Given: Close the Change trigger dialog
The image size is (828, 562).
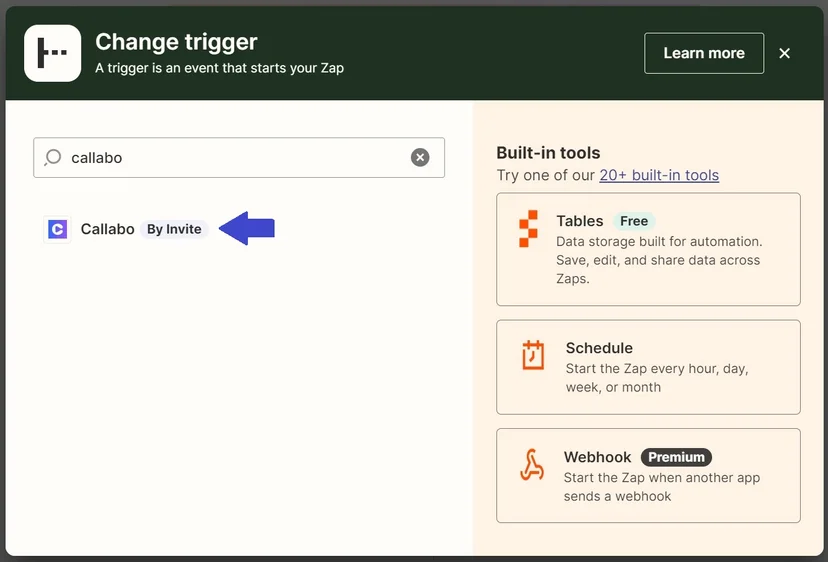Looking at the screenshot, I should [x=785, y=53].
